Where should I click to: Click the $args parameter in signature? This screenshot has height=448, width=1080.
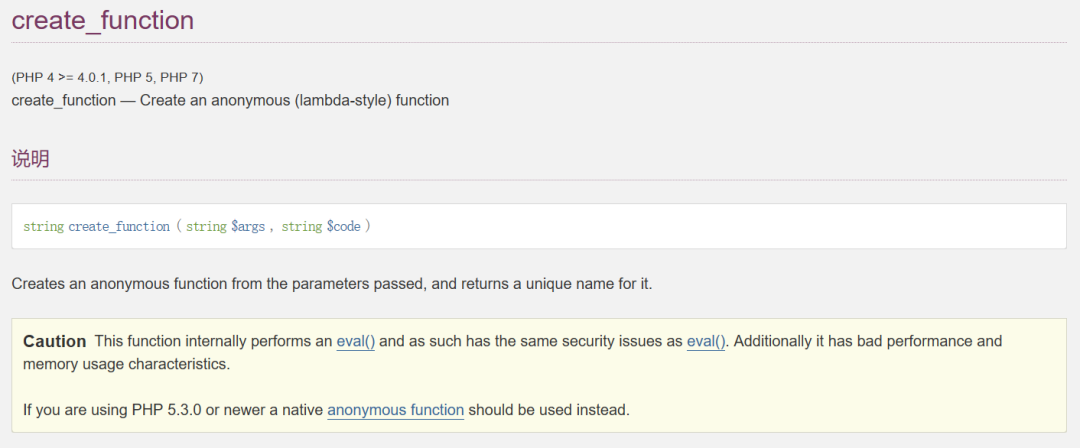tap(248, 227)
